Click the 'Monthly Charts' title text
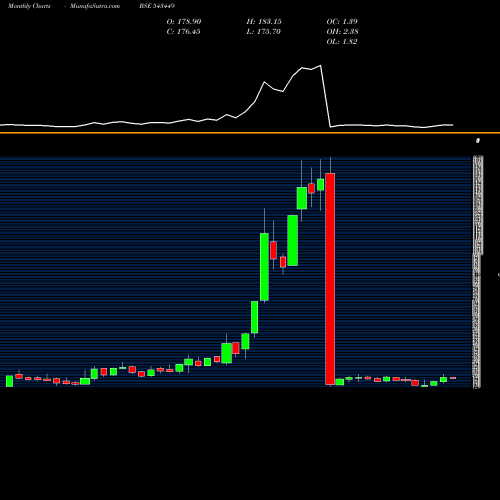The image size is (500, 500). pos(29,6)
